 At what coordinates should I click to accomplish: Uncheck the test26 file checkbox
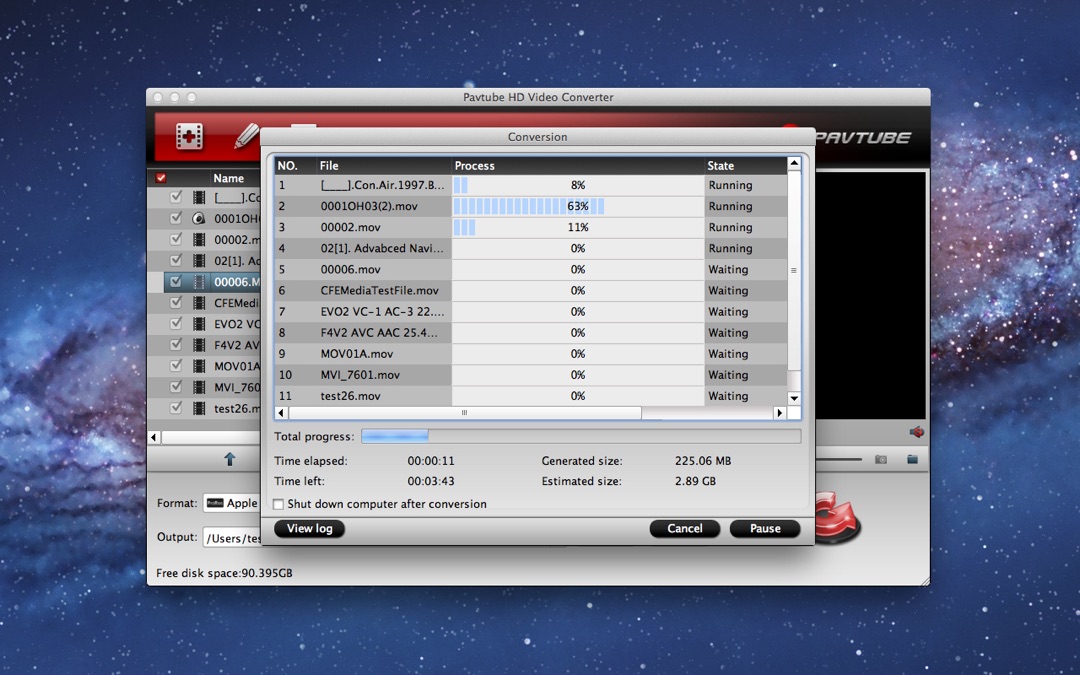pos(176,408)
